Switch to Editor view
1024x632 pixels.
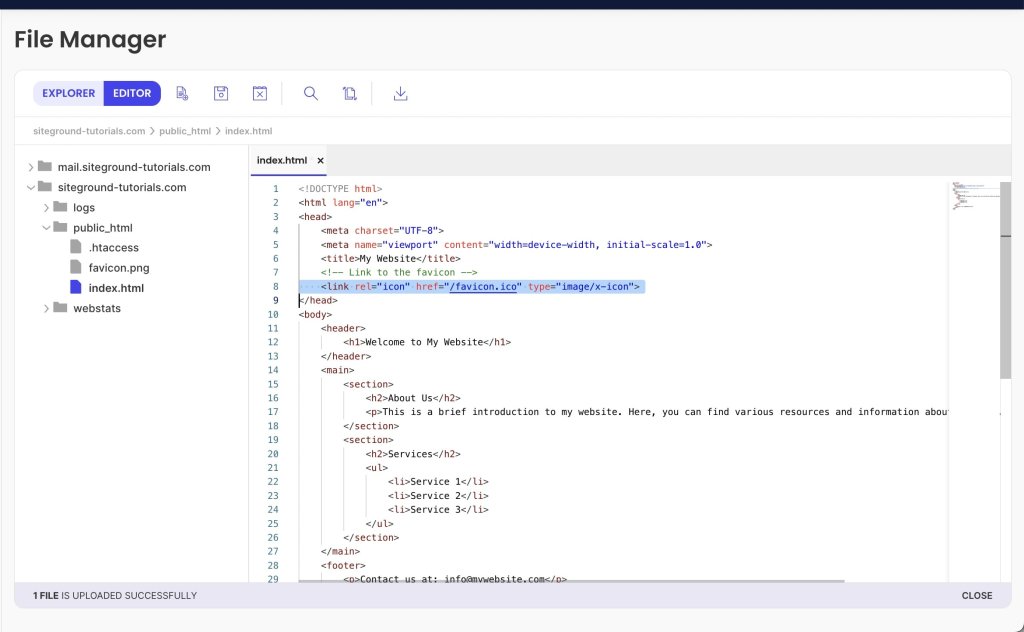(132, 93)
